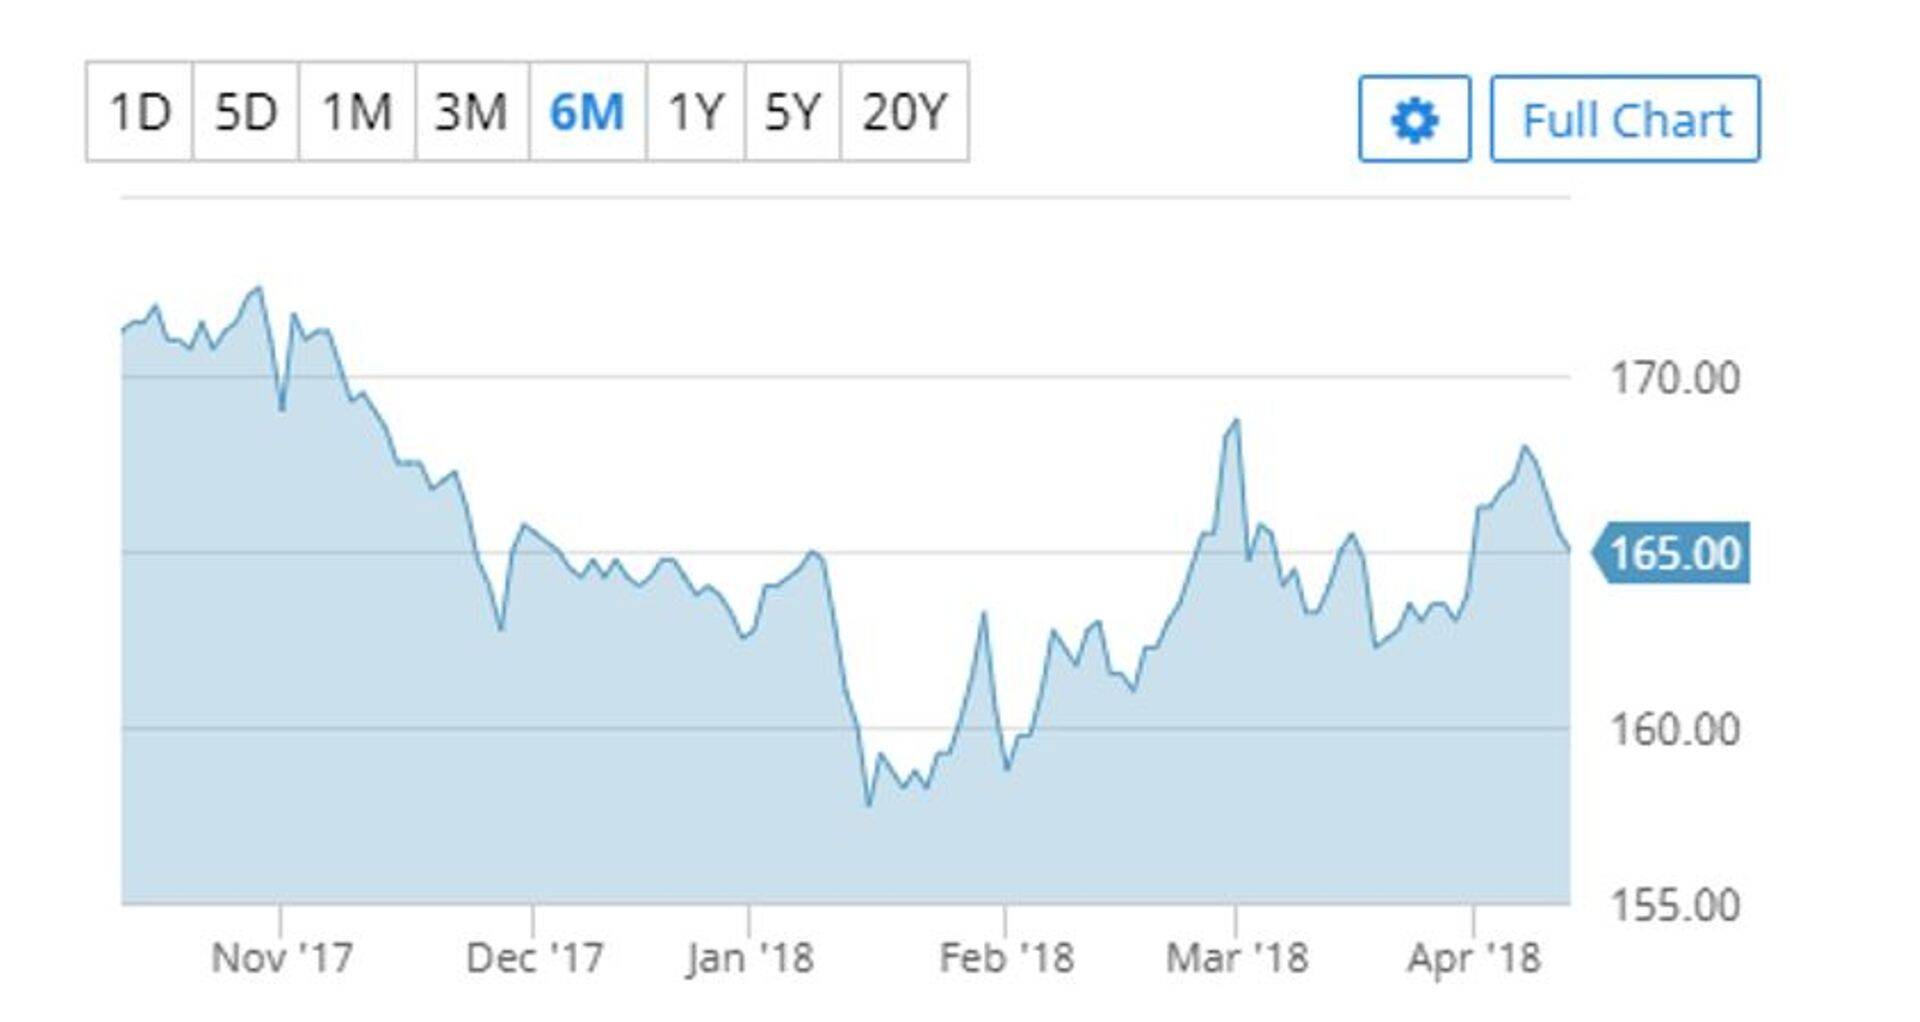Click the Feb '18 axis label
This screenshot has width=1920, height=1022.
[1006, 958]
